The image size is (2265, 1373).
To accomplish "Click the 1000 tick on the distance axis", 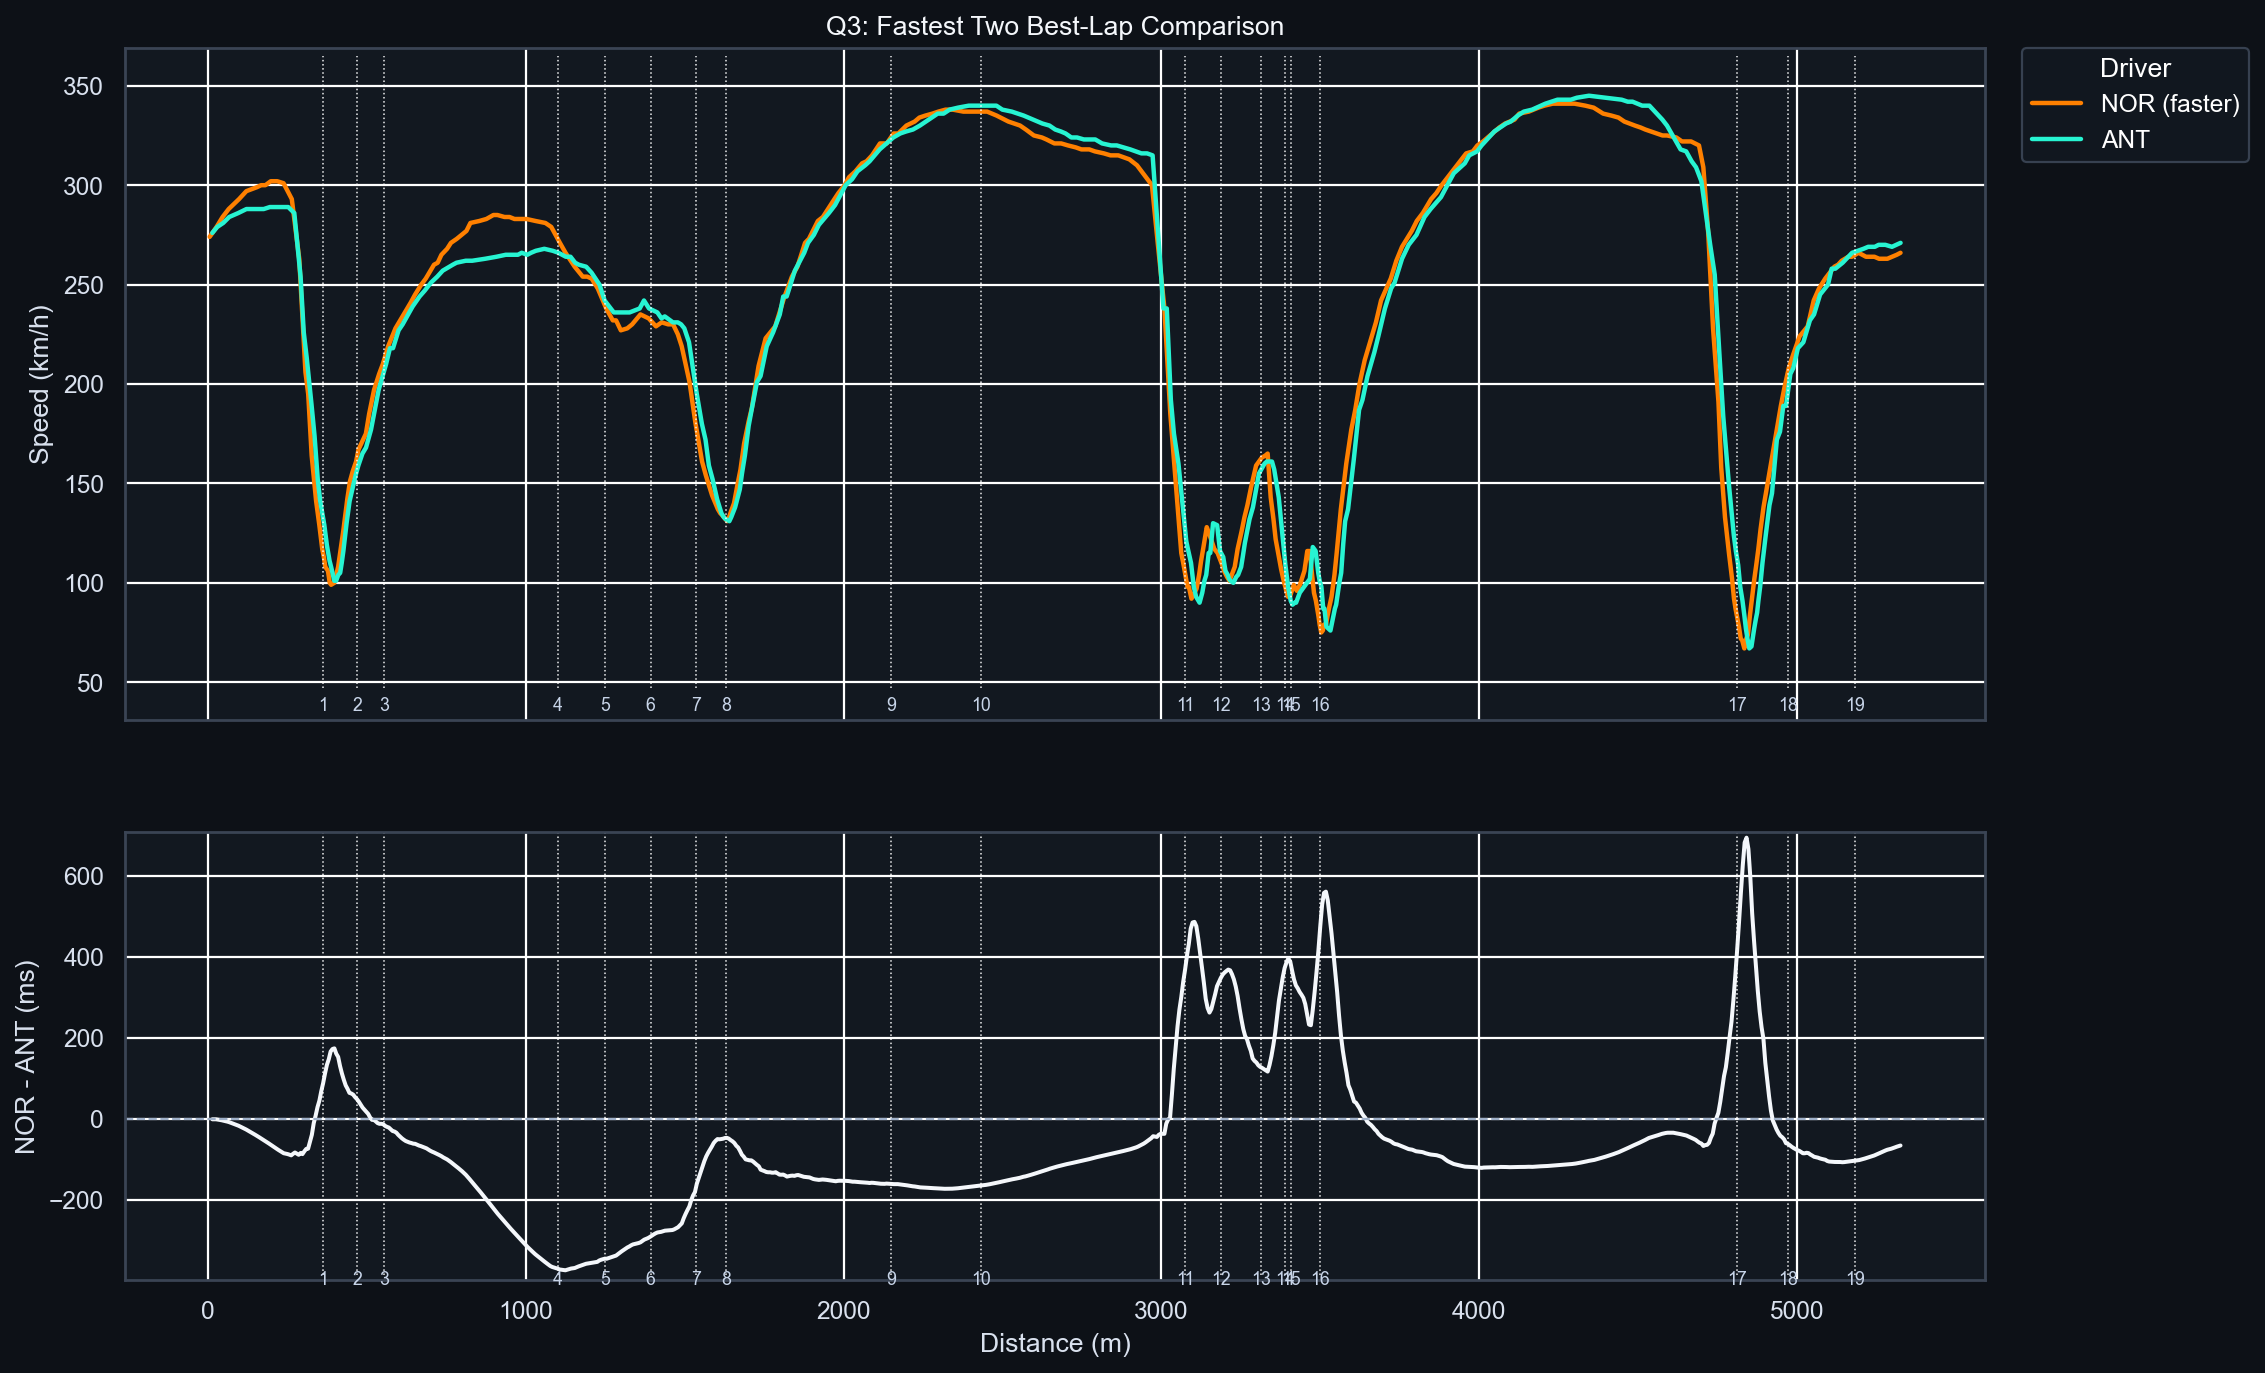I will click(x=526, y=1311).
